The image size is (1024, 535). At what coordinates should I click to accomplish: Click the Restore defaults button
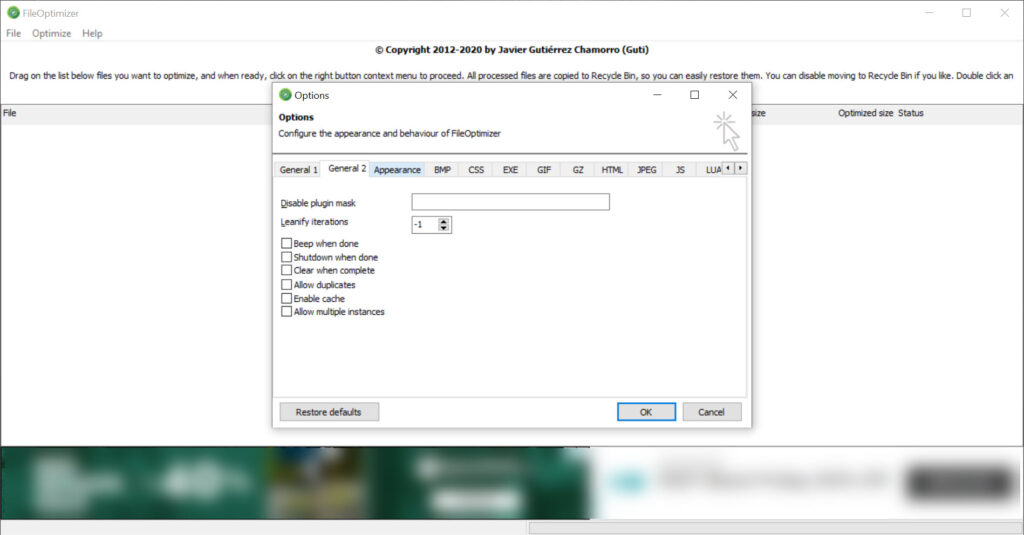(x=329, y=412)
